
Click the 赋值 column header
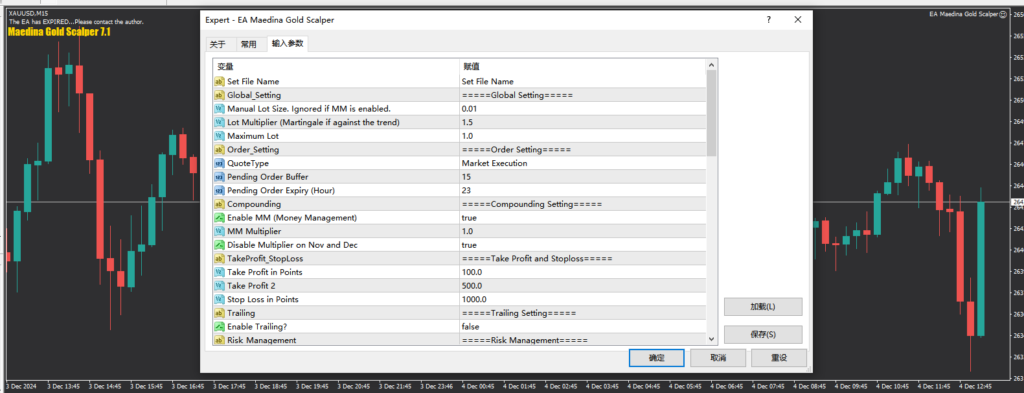[583, 66]
